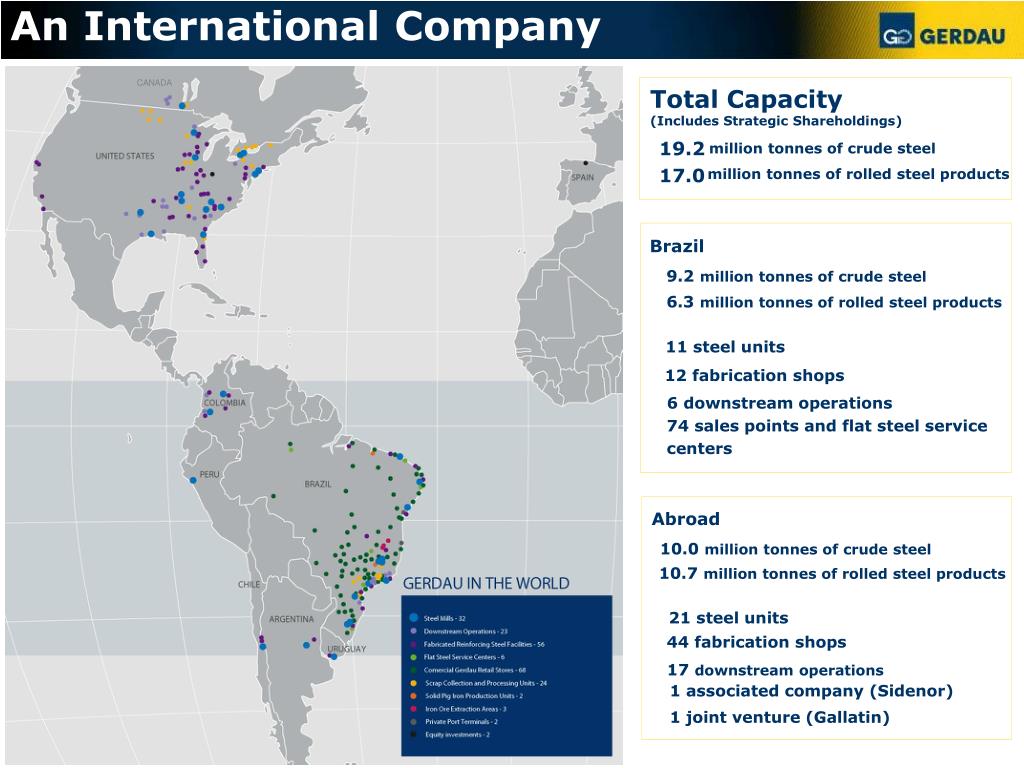Click the purple Fabricated Reinforcing Steel Facilities dot
Viewport: 1024px width, 768px height.
point(413,644)
